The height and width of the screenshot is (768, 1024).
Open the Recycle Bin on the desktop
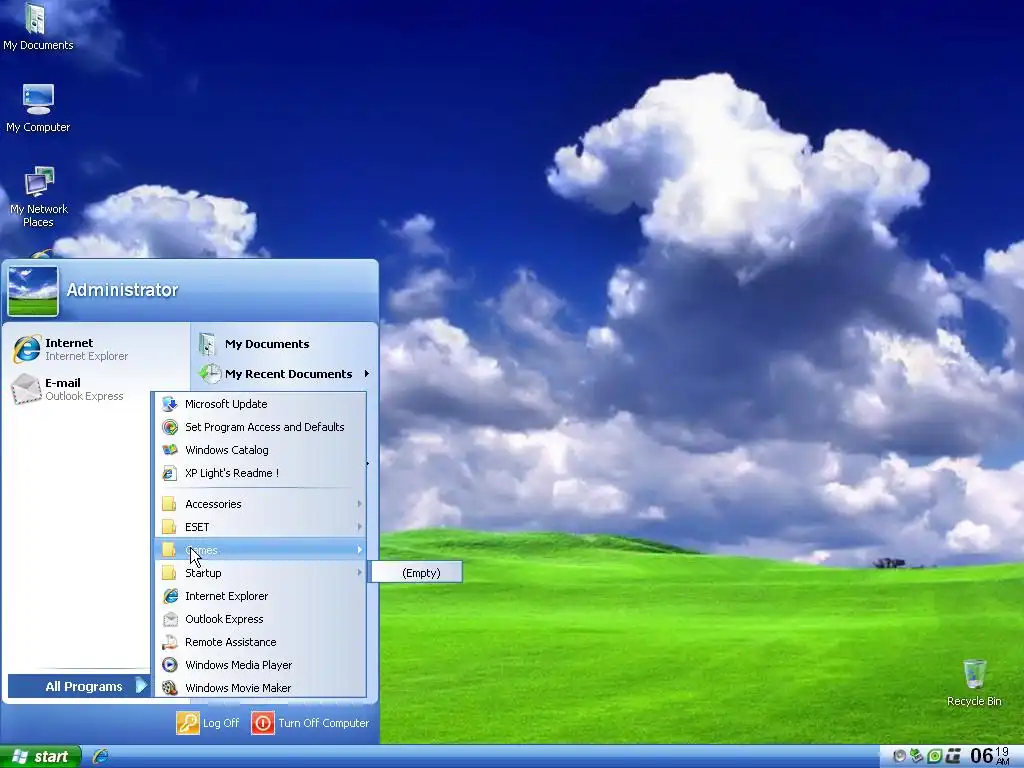[974, 682]
